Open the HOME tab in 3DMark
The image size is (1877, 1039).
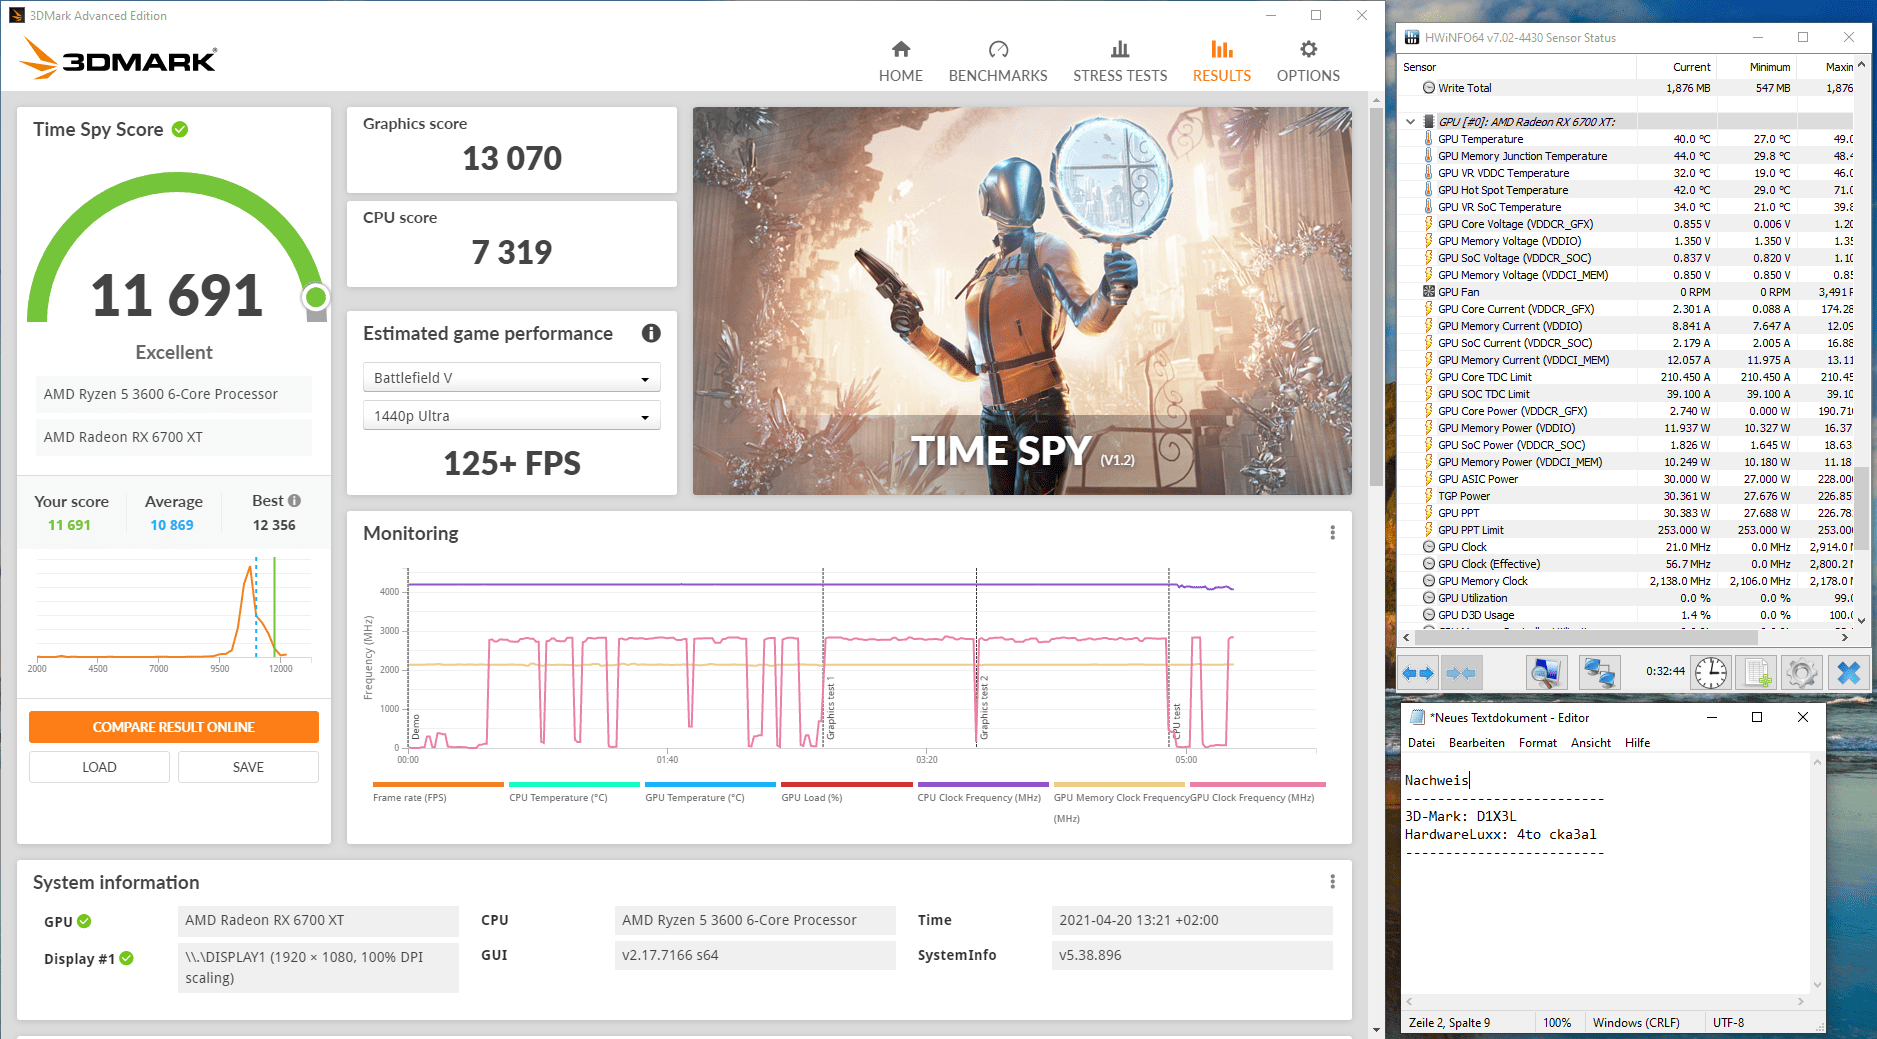900,62
